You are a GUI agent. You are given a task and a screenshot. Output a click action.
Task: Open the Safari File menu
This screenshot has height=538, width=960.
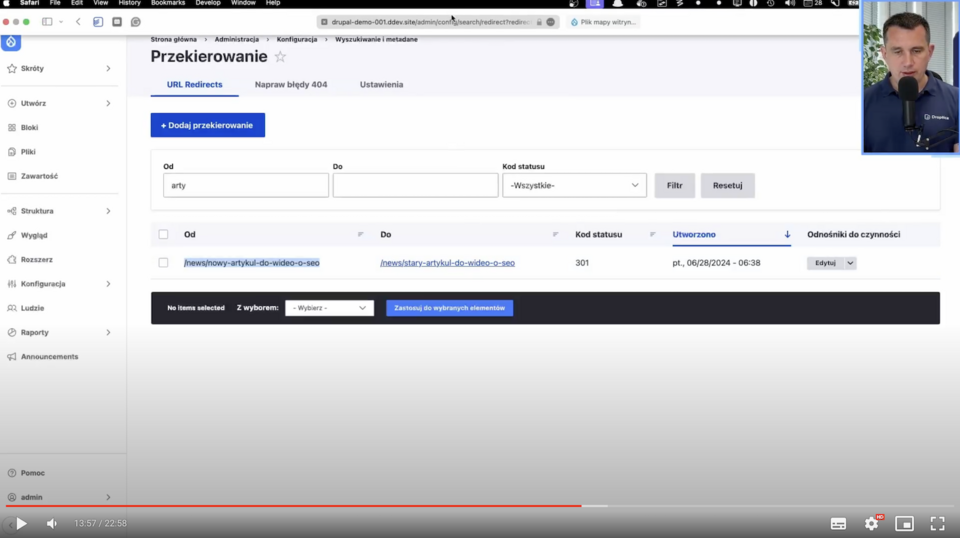tap(55, 3)
